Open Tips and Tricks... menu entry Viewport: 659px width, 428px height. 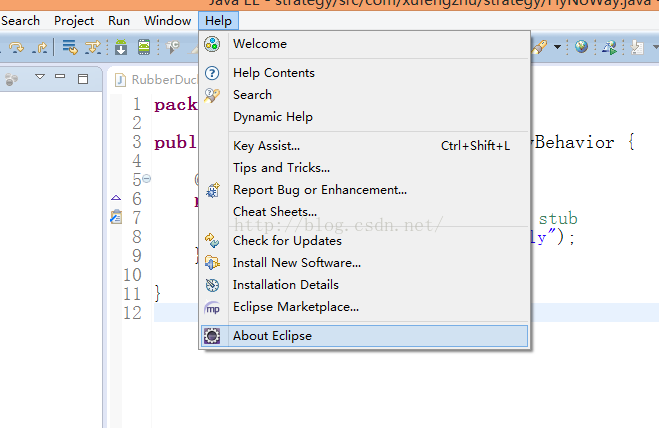364,167
